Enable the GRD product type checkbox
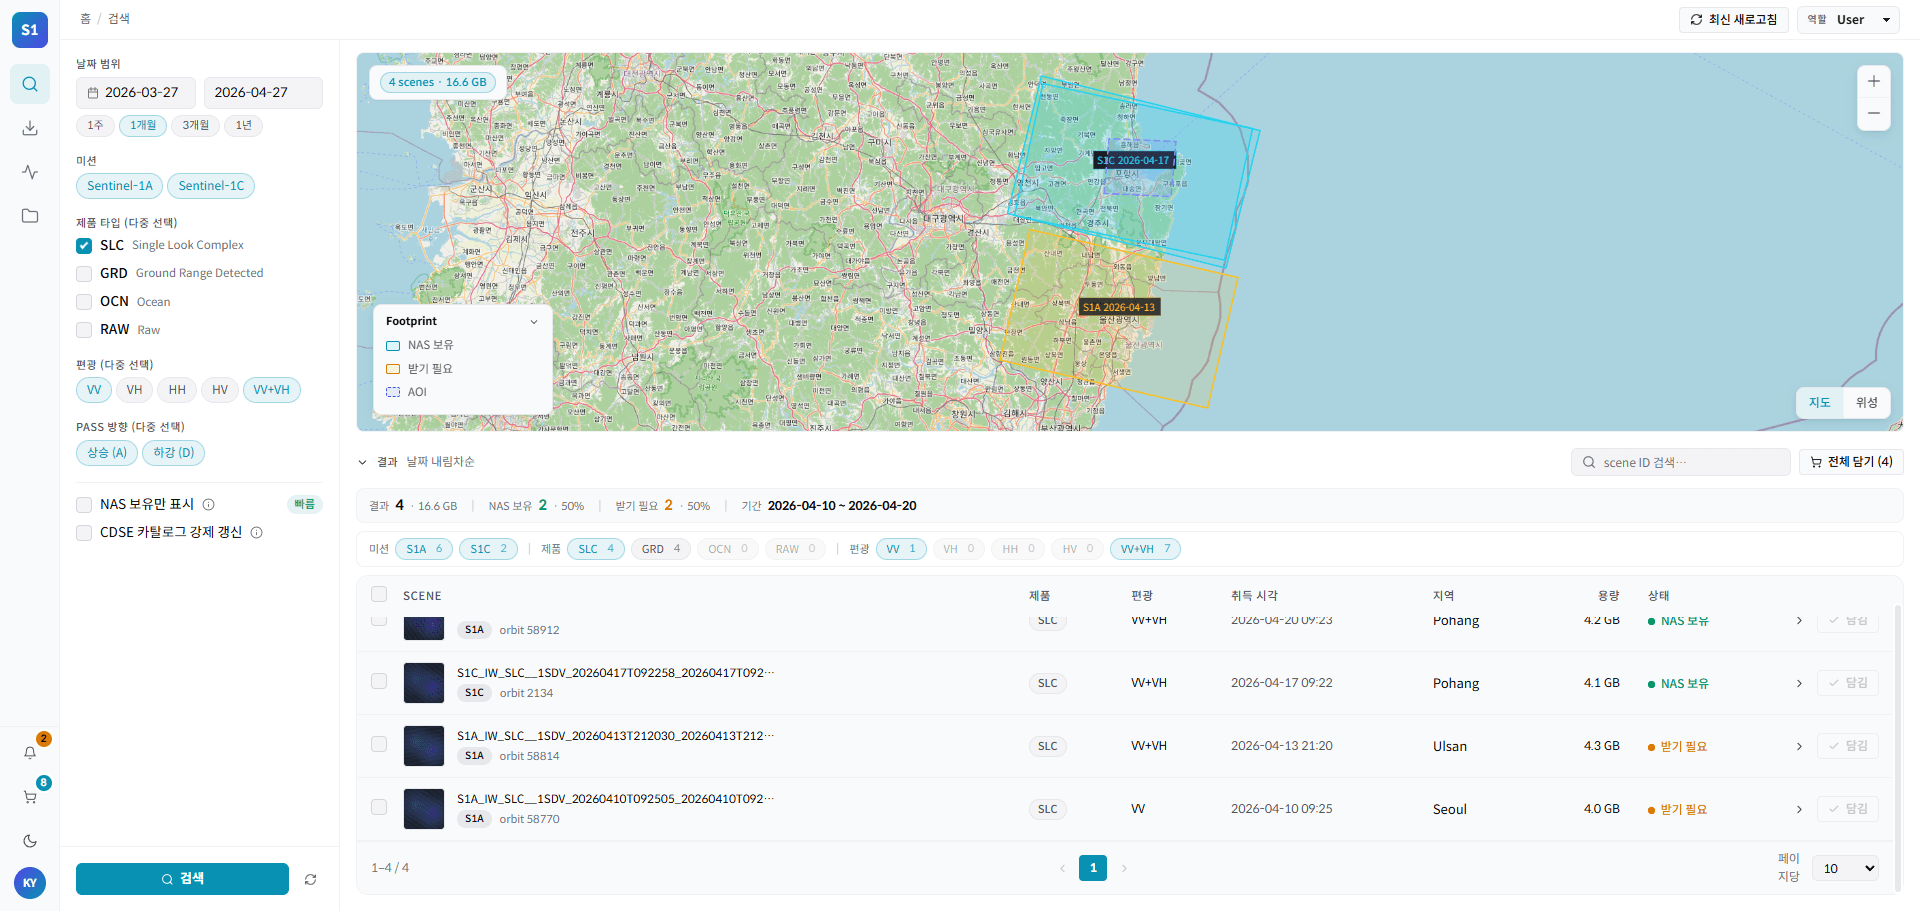The image size is (1920, 911). [84, 273]
